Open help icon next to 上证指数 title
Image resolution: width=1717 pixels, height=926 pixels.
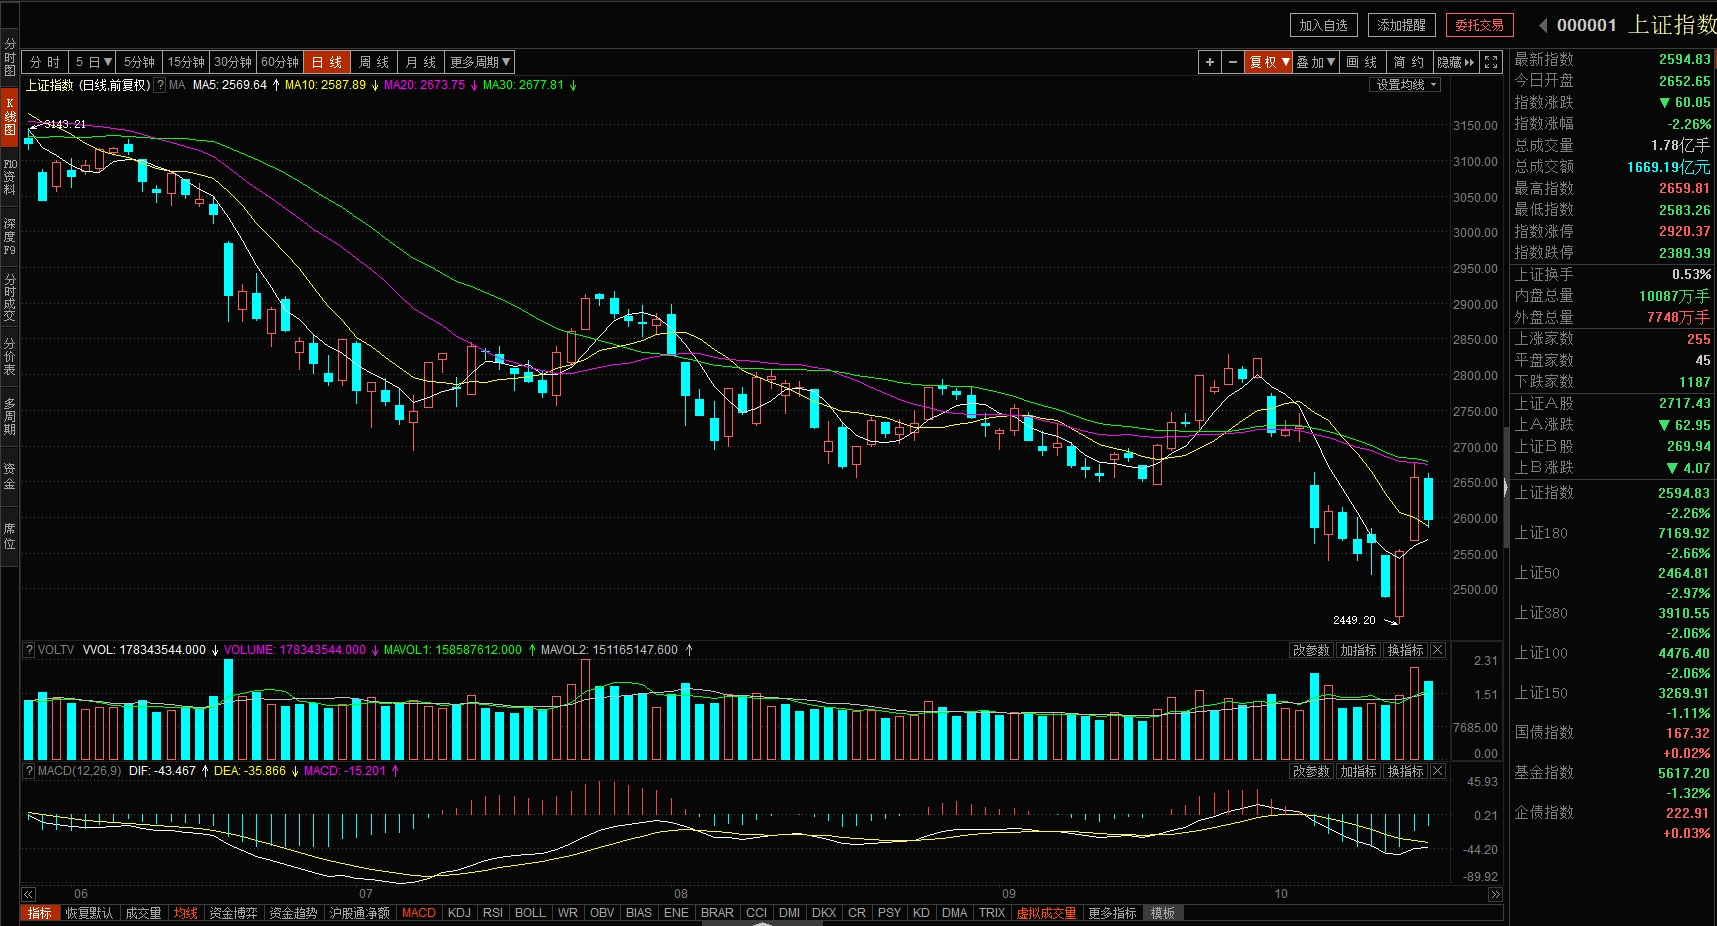160,85
